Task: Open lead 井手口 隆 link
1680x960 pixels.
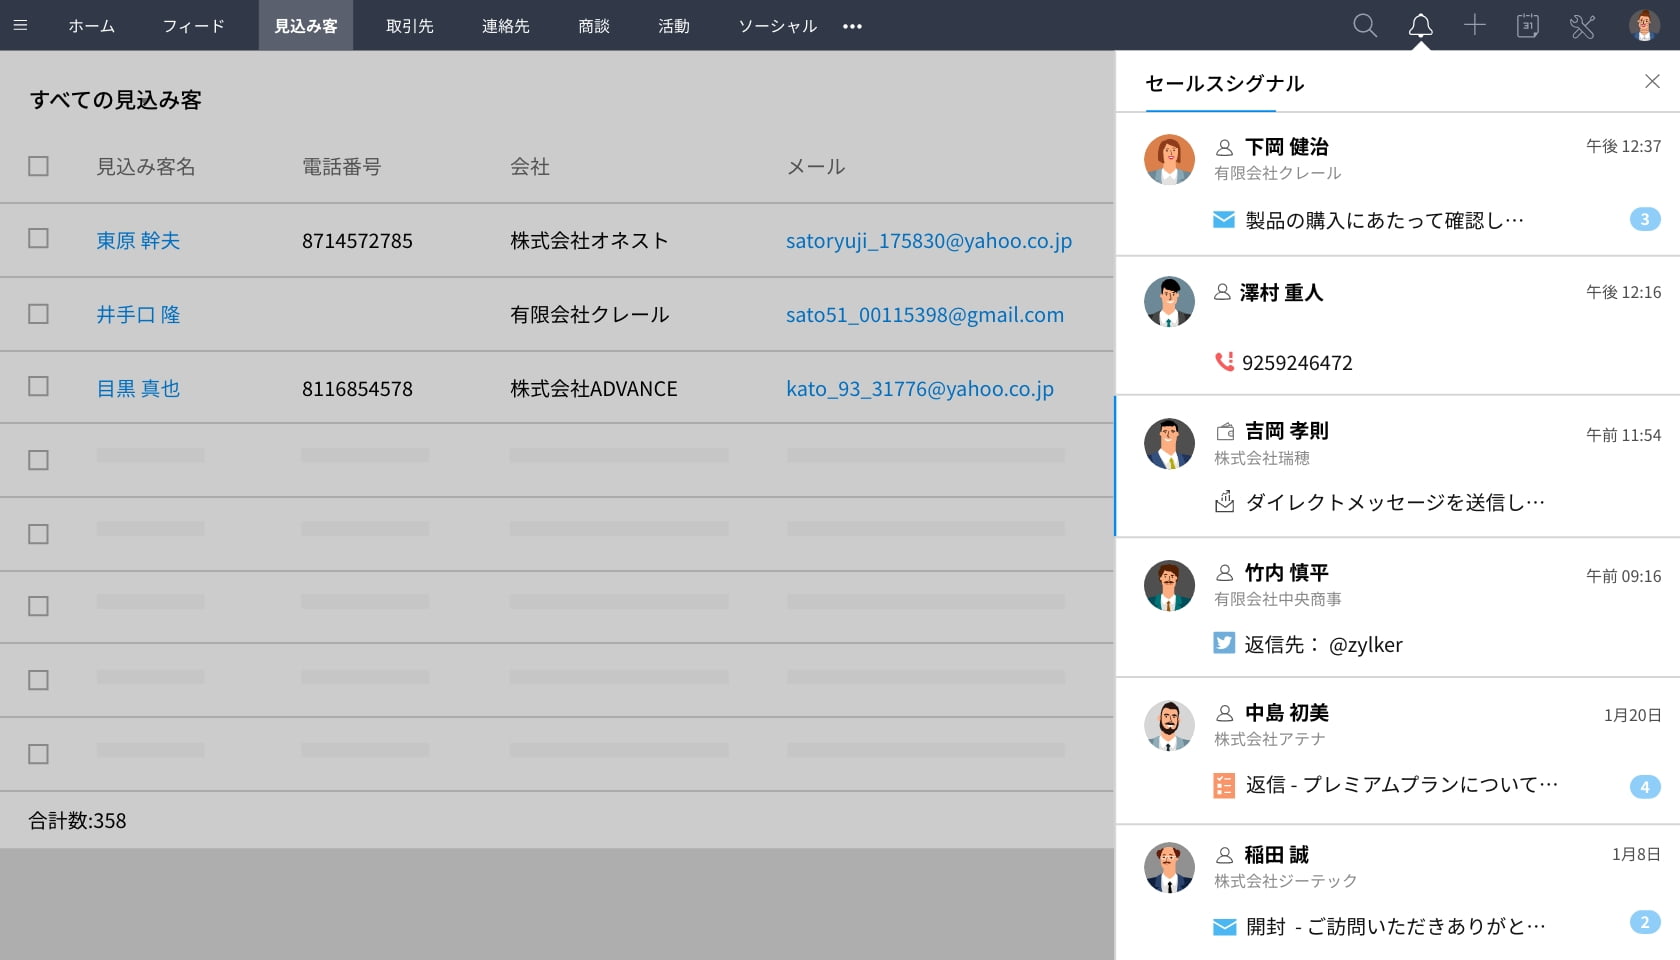Action: 138,315
